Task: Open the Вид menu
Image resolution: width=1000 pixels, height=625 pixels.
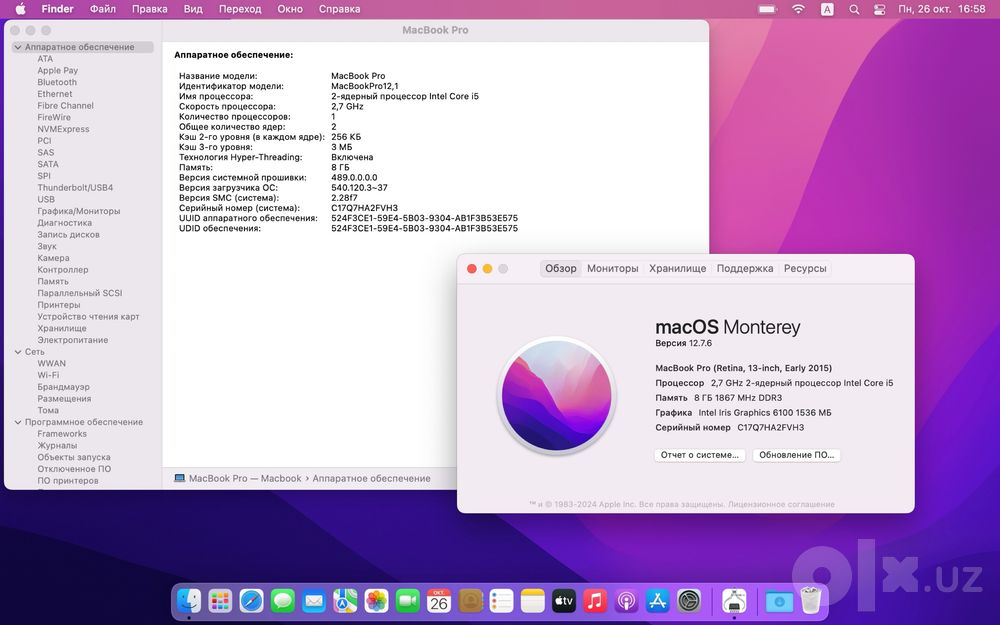Action: (193, 9)
